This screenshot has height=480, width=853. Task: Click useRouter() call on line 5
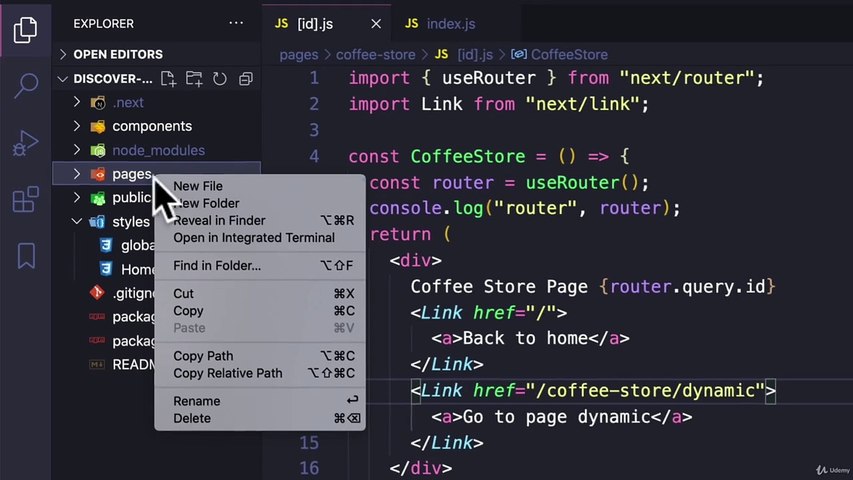[582, 182]
